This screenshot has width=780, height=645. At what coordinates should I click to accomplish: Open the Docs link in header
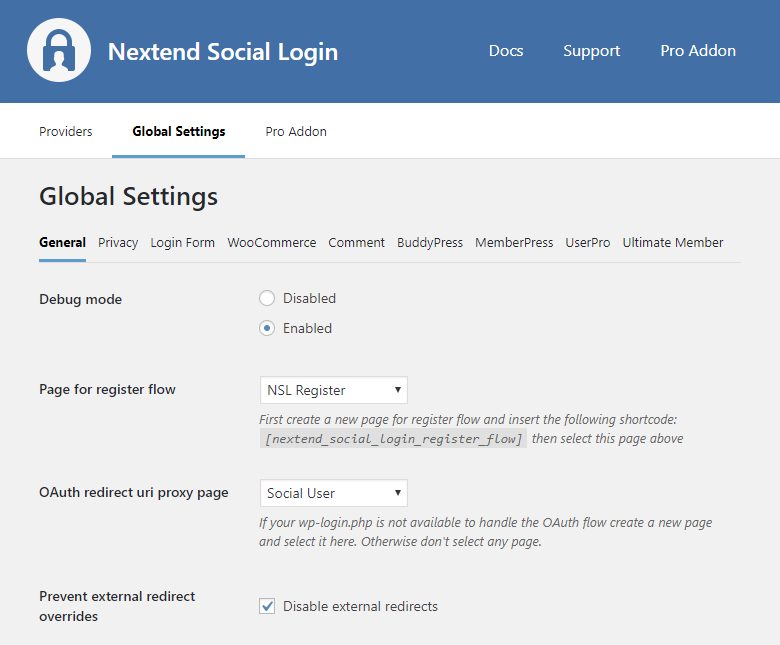tap(505, 51)
